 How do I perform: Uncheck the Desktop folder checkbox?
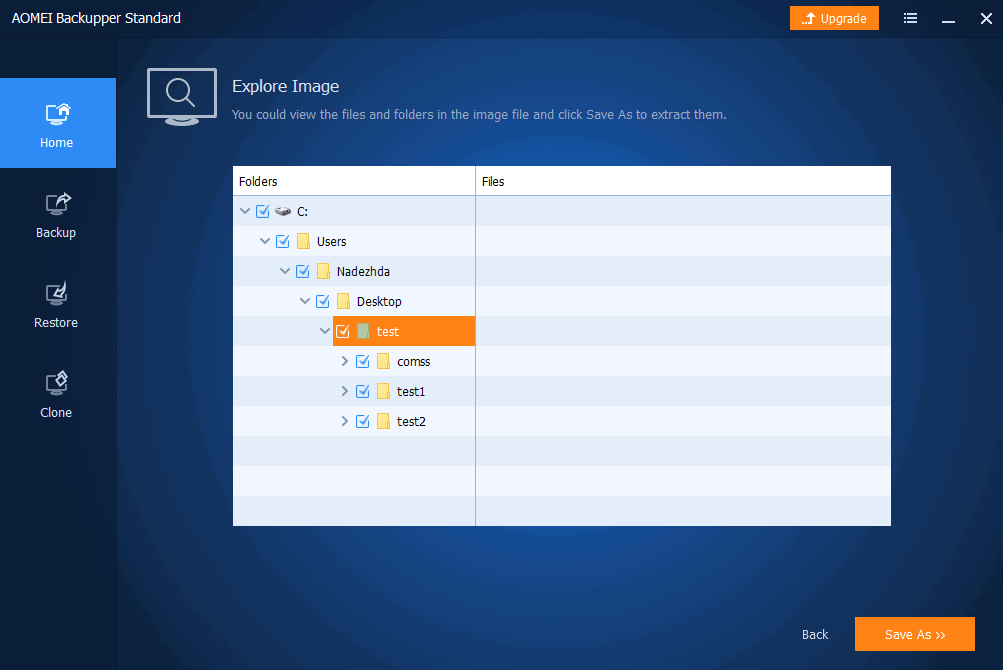click(322, 301)
